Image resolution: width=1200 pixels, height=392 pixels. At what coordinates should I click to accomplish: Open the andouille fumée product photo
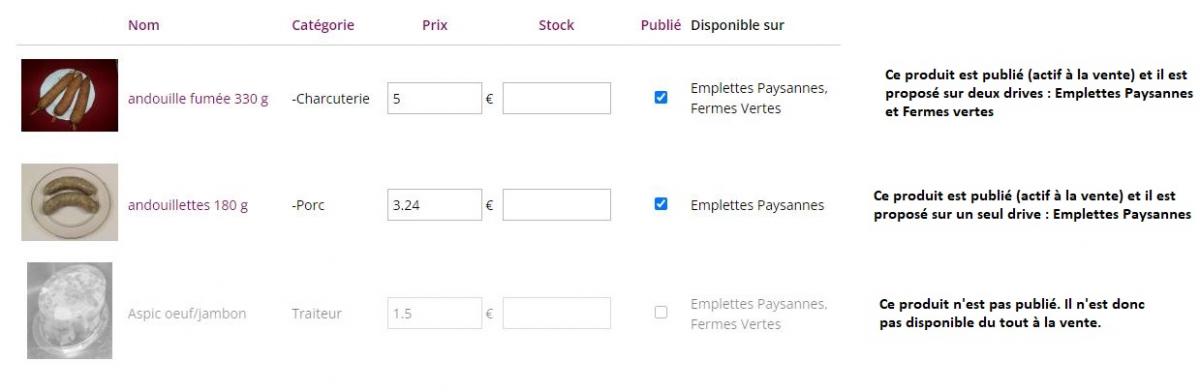(70, 96)
